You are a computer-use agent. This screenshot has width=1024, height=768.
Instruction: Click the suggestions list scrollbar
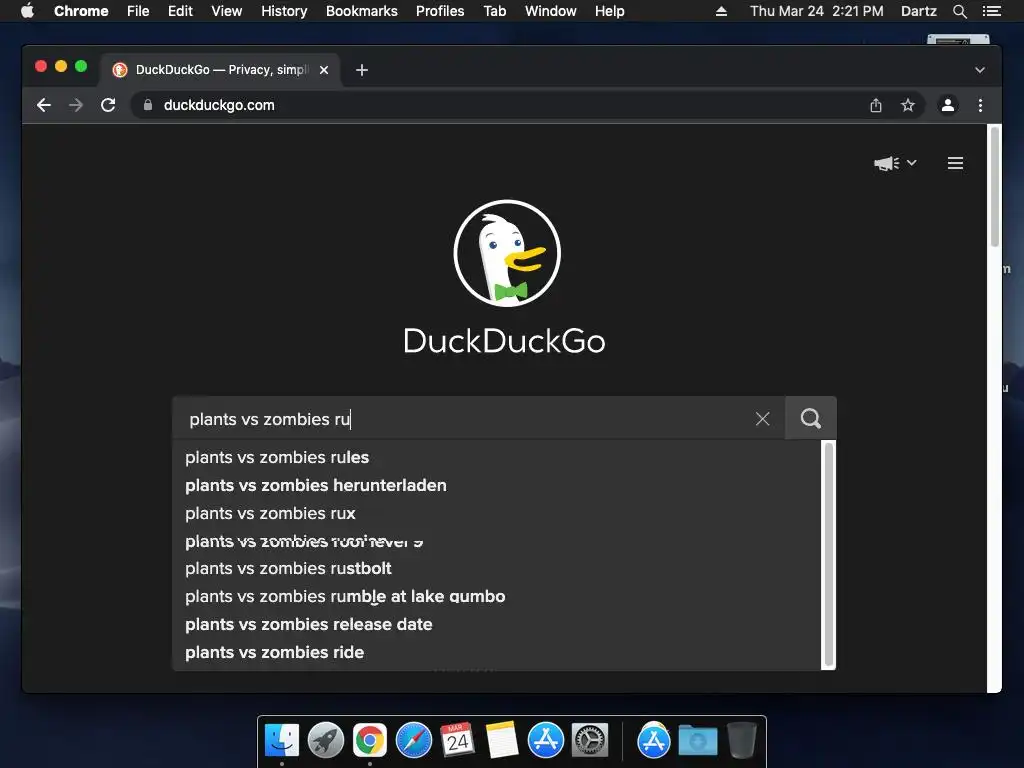pyautogui.click(x=829, y=554)
